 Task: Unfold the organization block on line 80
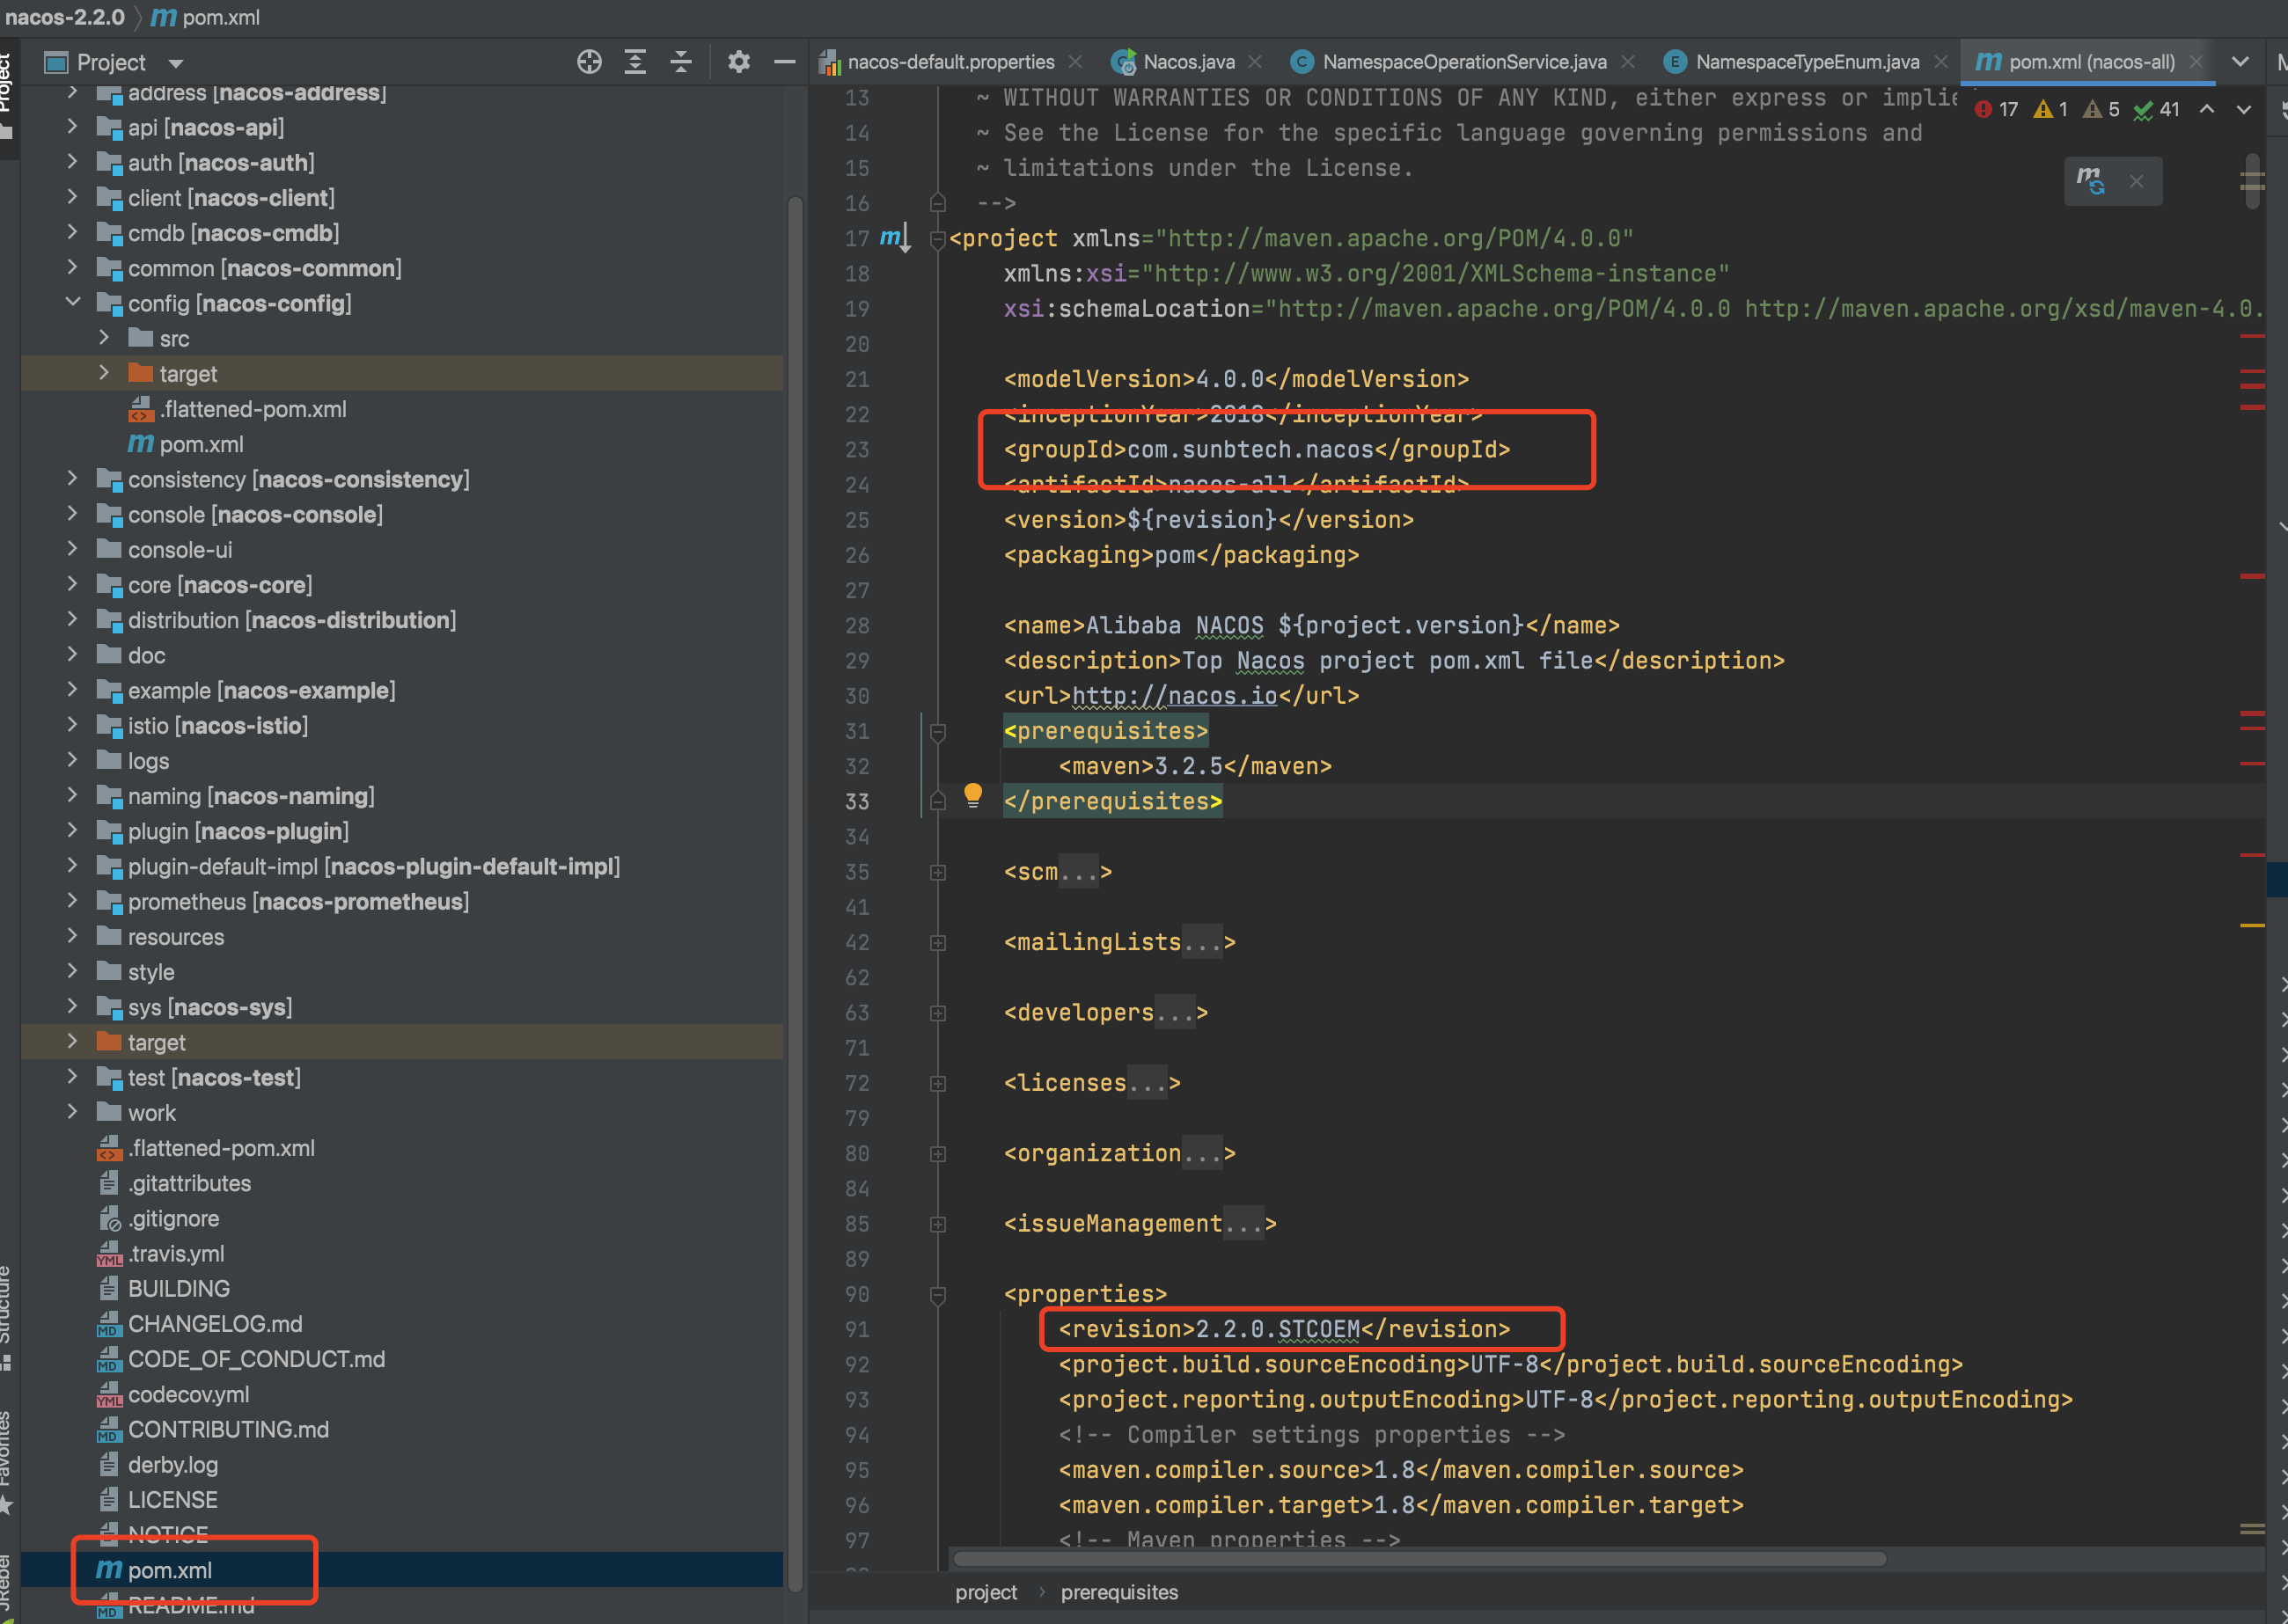pos(938,1153)
